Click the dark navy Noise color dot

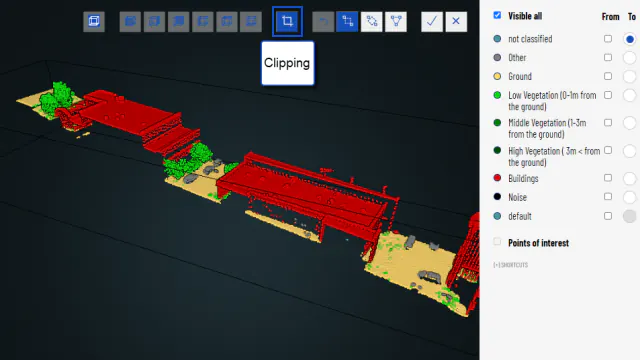click(497, 196)
